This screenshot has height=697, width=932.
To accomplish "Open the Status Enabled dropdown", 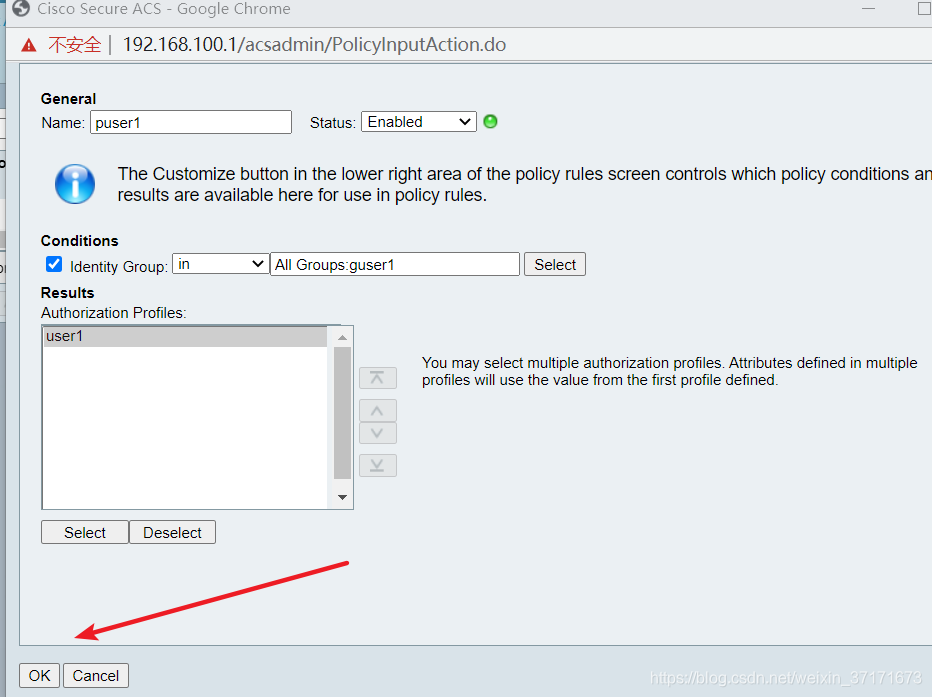I will point(418,122).
